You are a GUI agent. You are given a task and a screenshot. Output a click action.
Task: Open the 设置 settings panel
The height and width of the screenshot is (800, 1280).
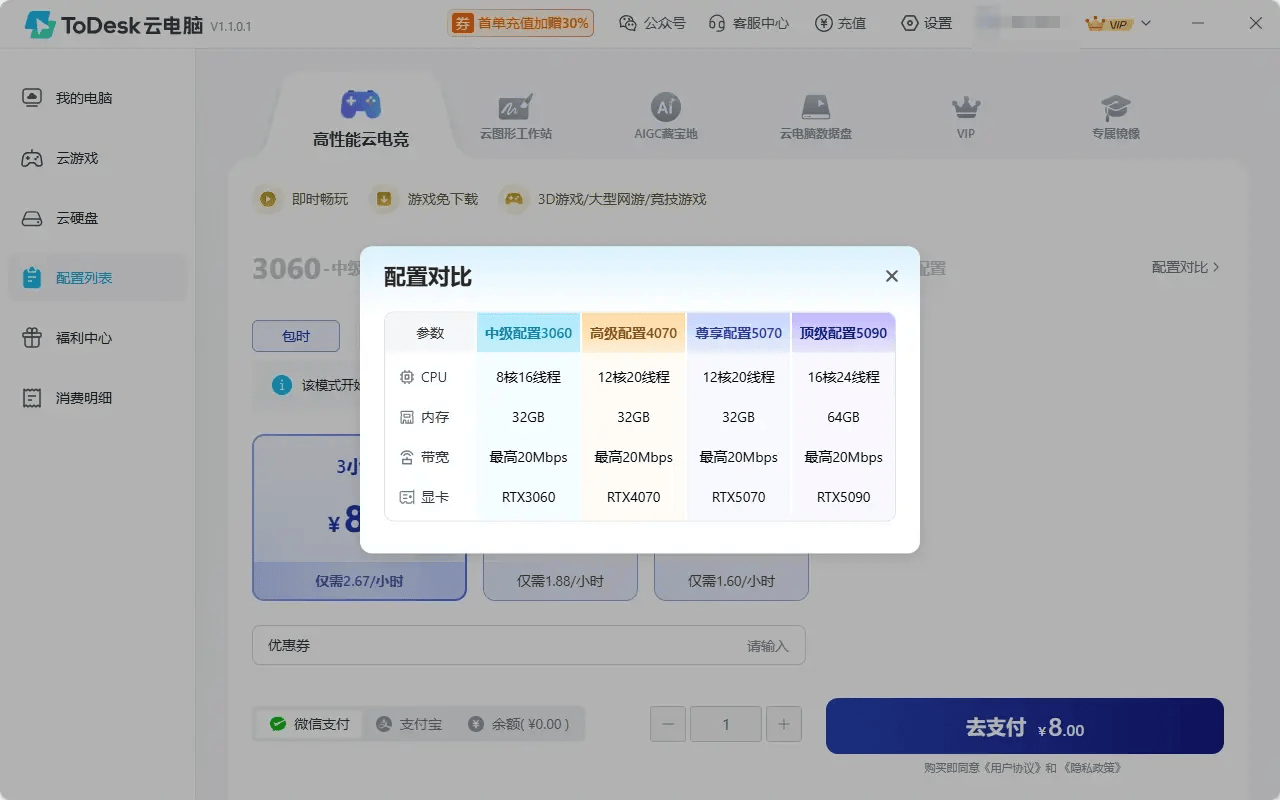coord(926,22)
